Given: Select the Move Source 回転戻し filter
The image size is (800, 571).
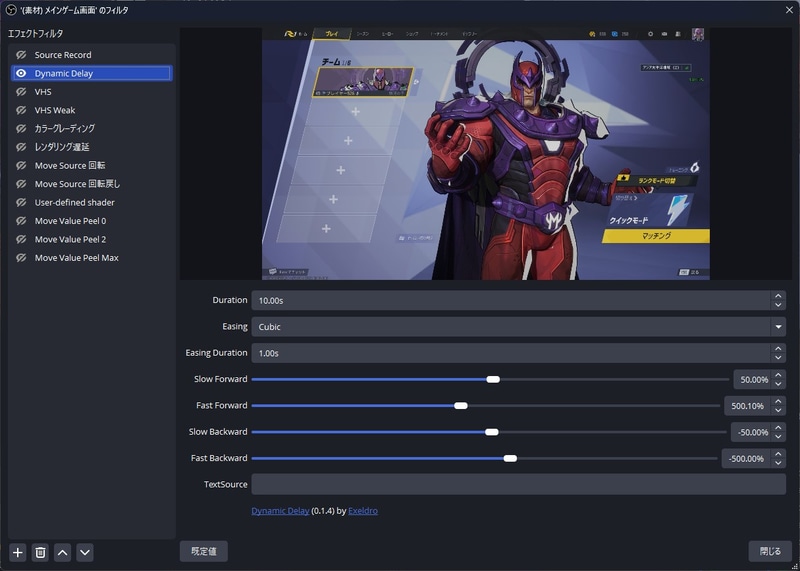Looking at the screenshot, I should (92, 184).
